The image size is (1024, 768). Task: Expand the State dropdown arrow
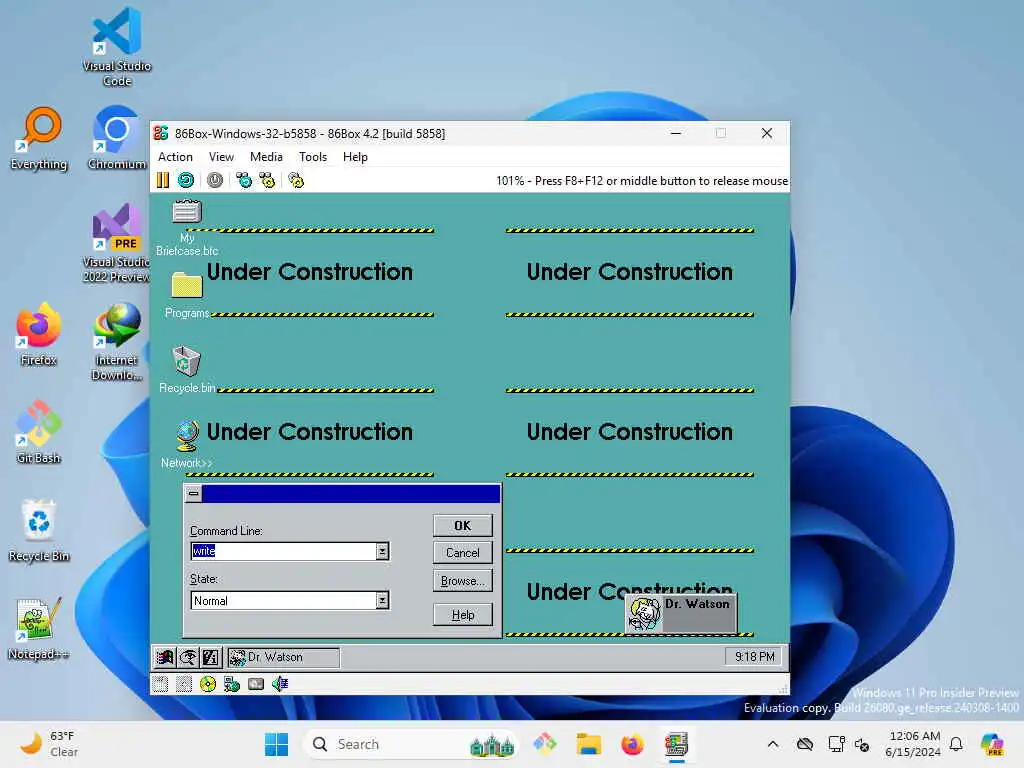383,600
